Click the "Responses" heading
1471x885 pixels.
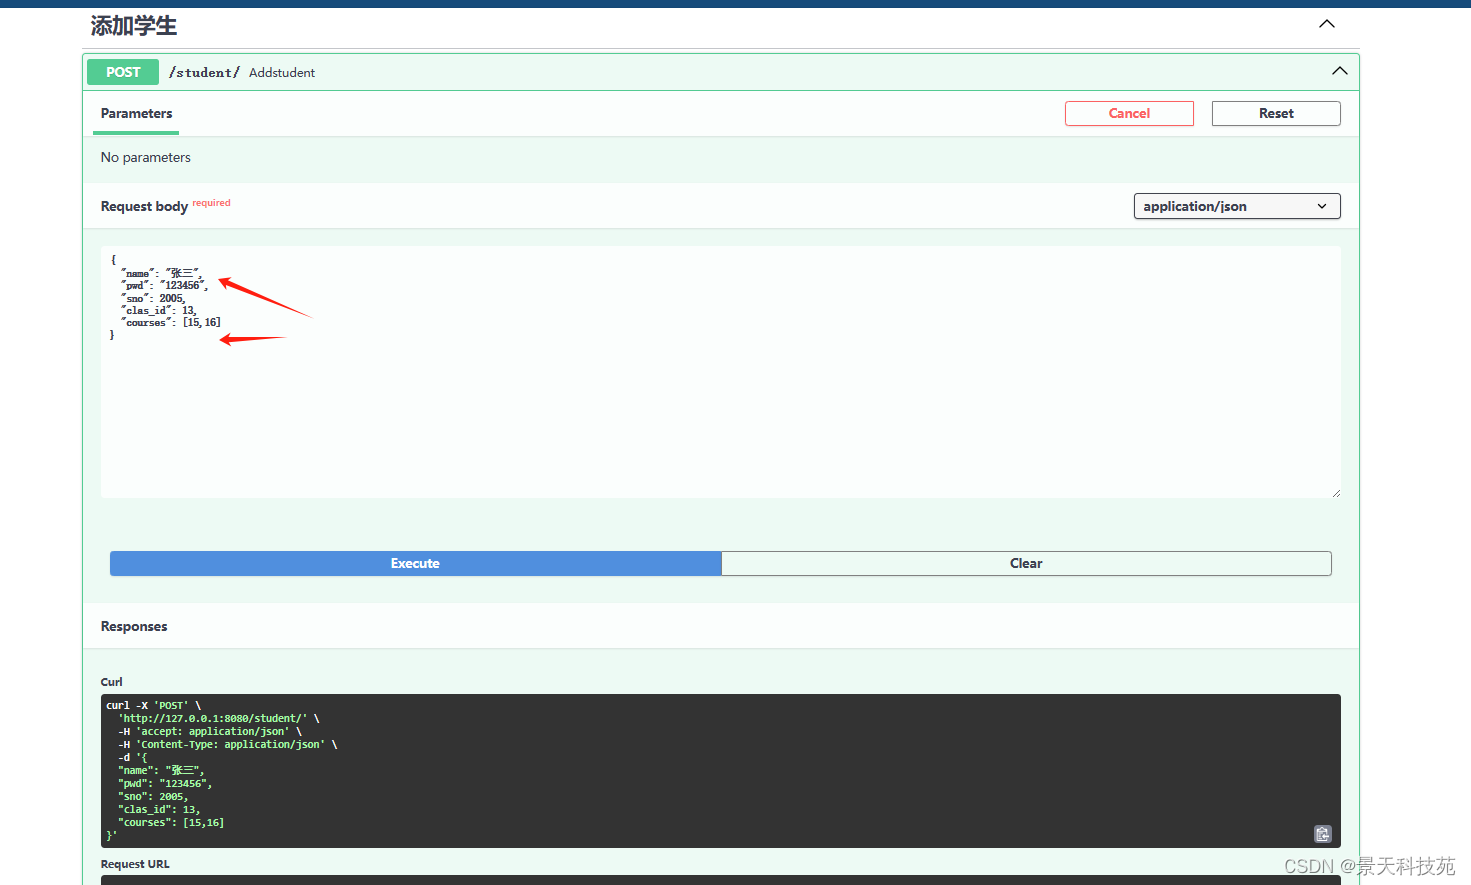134,626
